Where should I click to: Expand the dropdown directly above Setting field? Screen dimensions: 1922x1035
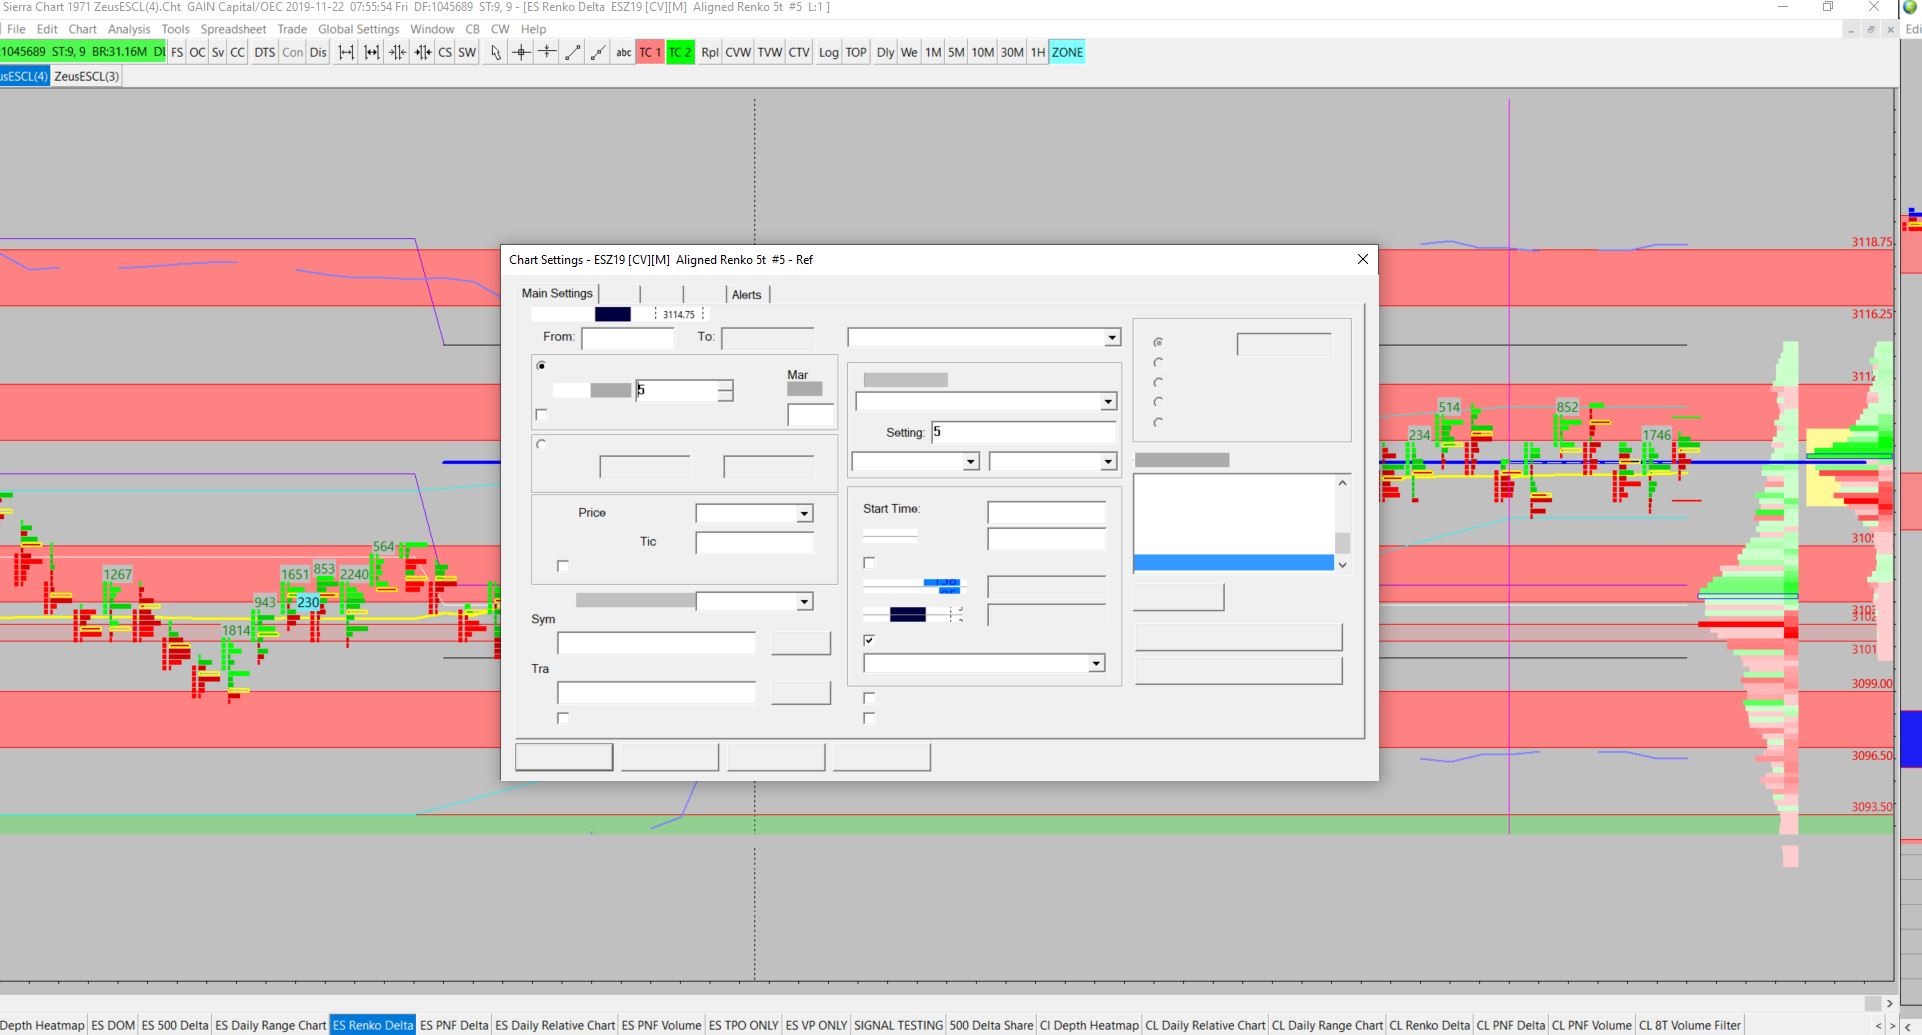1107,402
